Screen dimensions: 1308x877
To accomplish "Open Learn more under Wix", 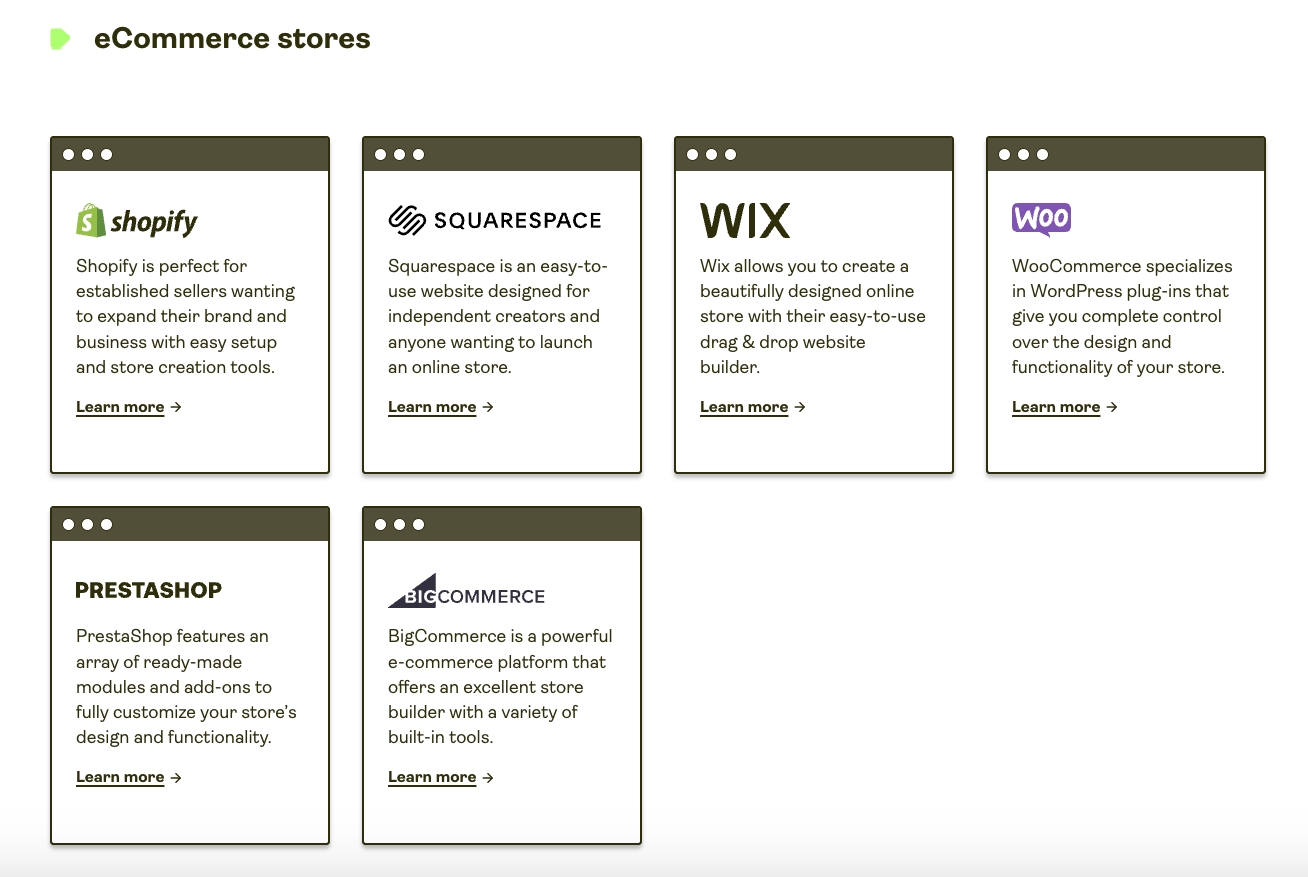I will [x=744, y=407].
